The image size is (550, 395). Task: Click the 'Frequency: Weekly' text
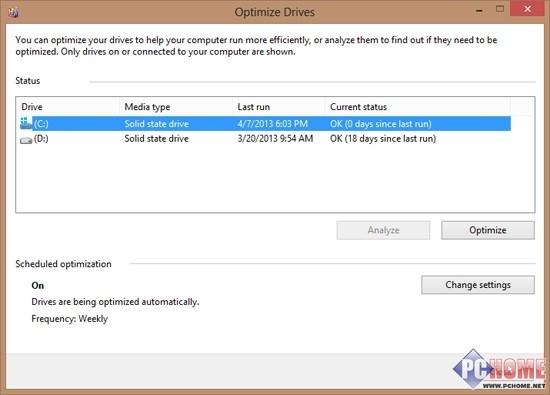click(69, 319)
